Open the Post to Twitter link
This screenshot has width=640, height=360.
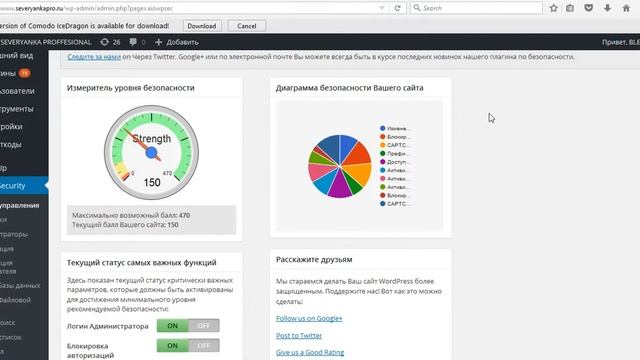coord(299,336)
